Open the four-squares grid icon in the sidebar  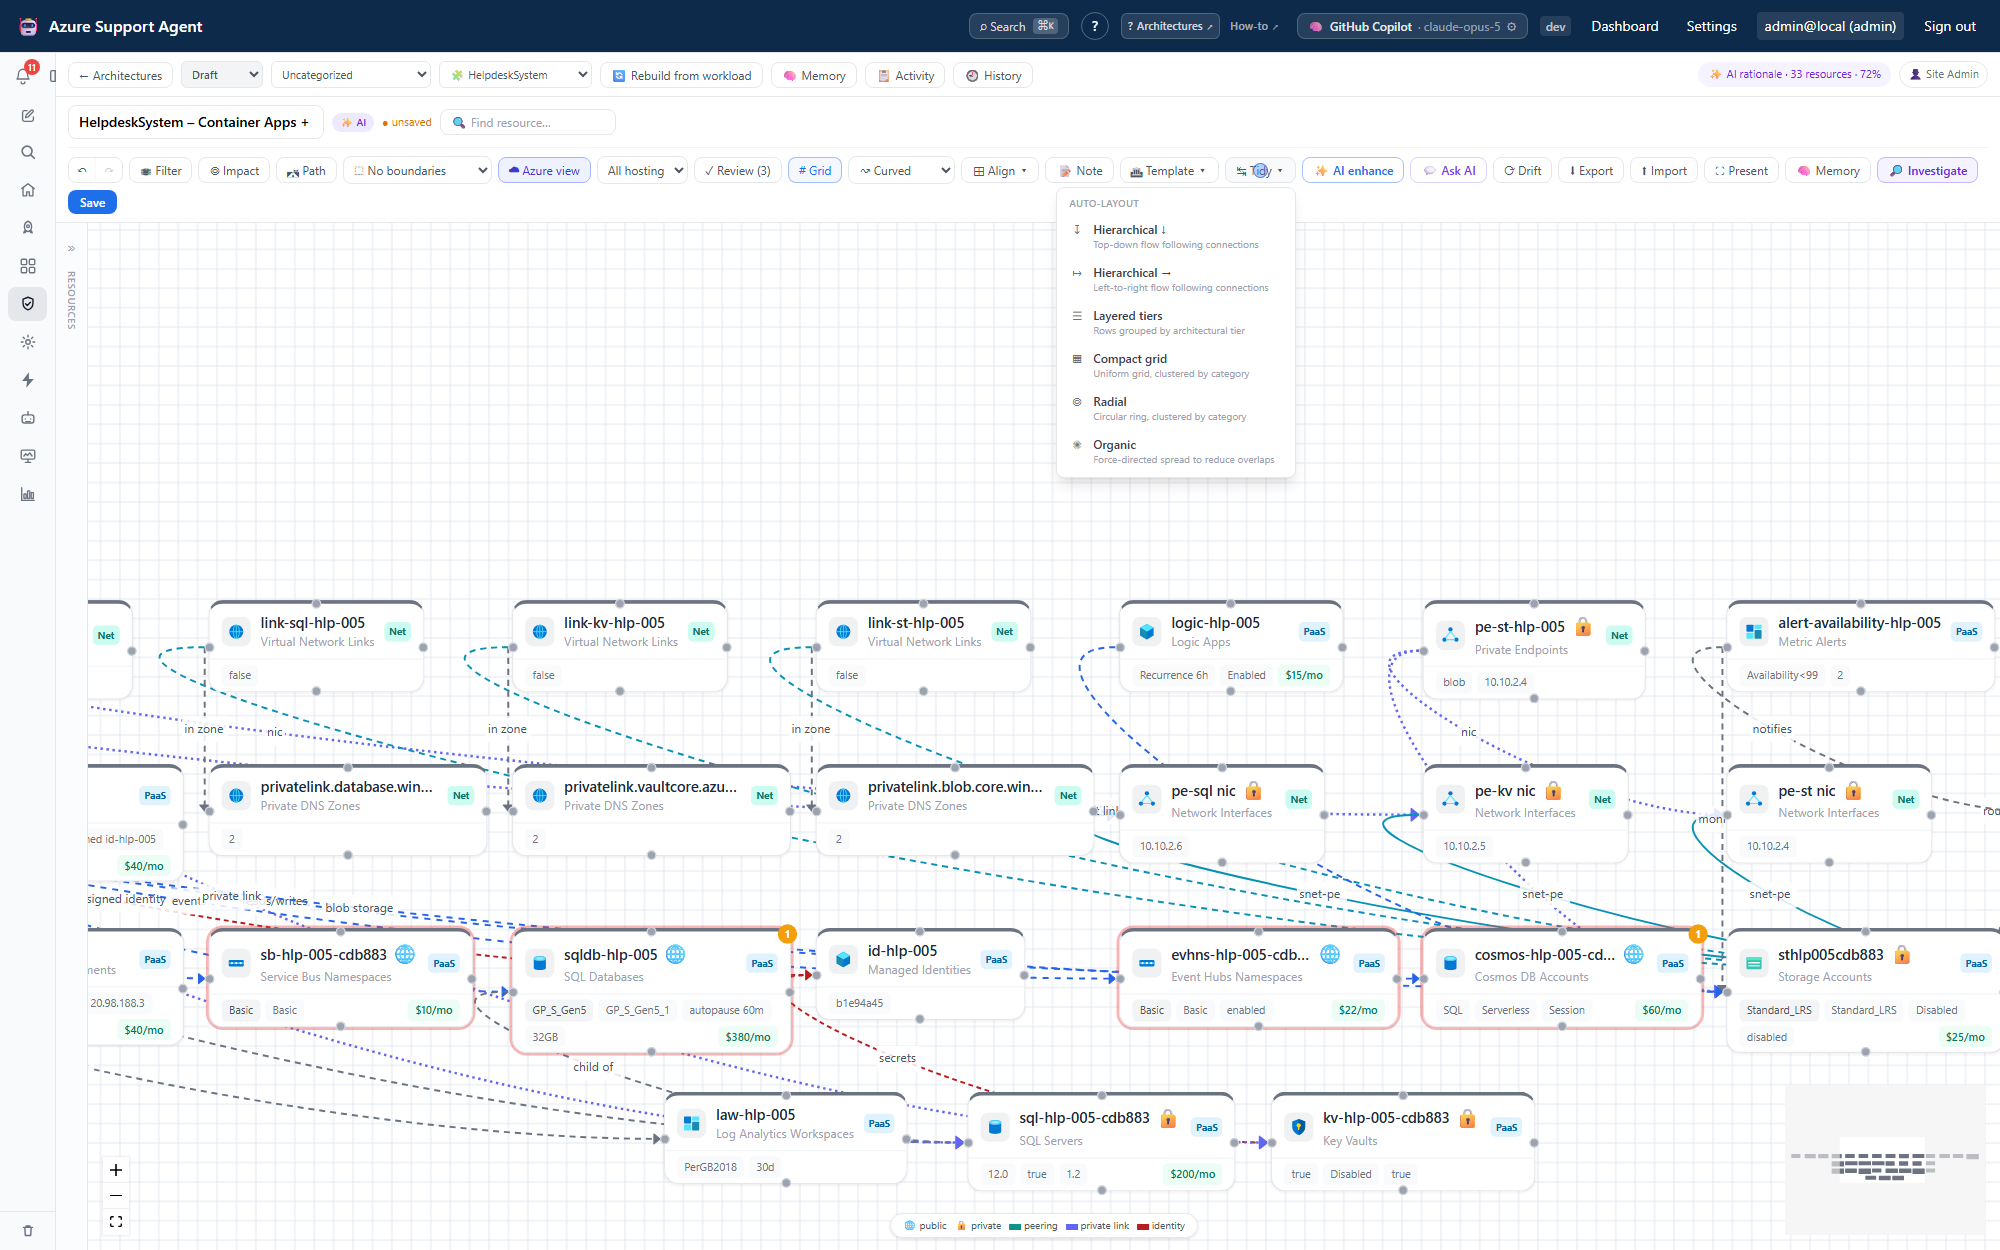28,266
